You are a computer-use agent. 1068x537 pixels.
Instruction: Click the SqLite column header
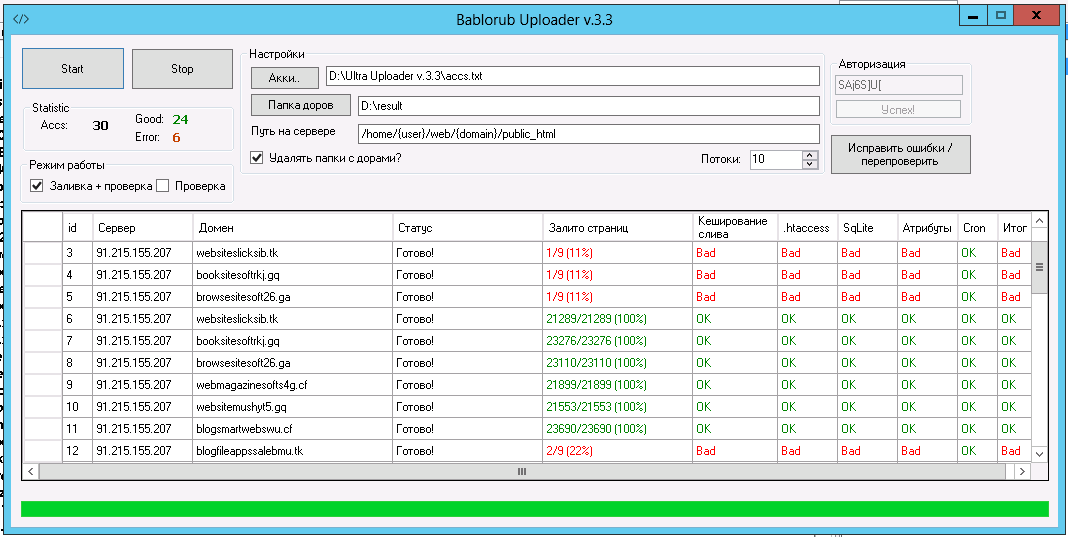[x=867, y=228]
